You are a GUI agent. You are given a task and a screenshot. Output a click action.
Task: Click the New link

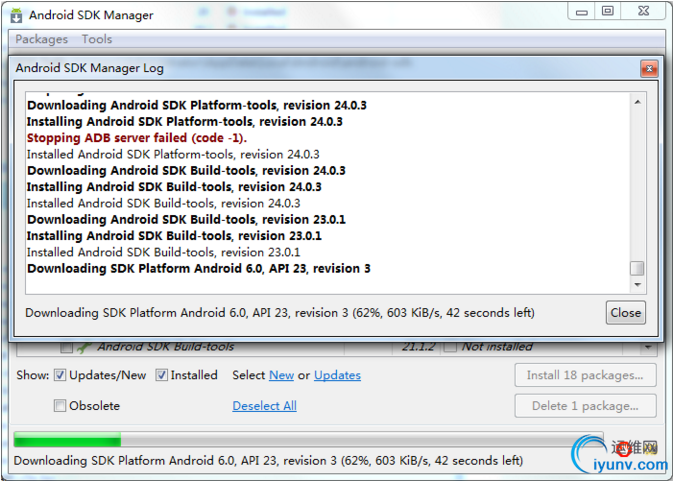tap(281, 375)
